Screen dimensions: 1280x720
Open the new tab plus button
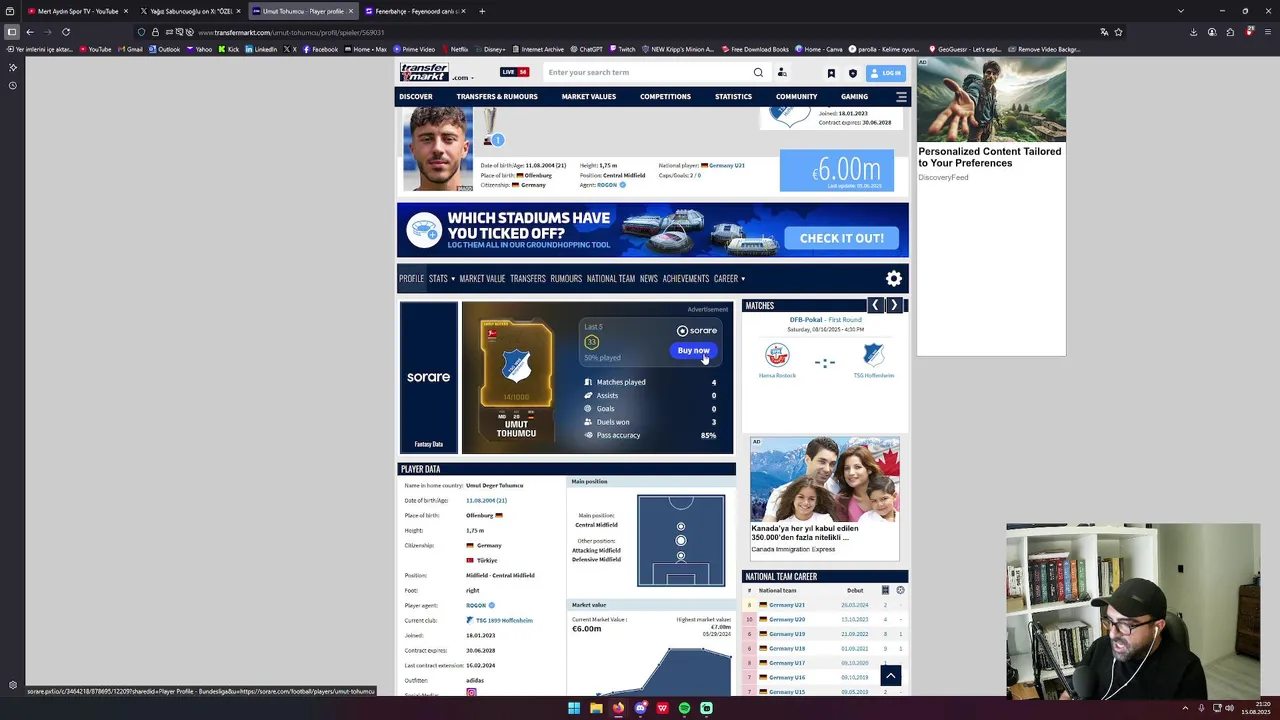pos(482,11)
